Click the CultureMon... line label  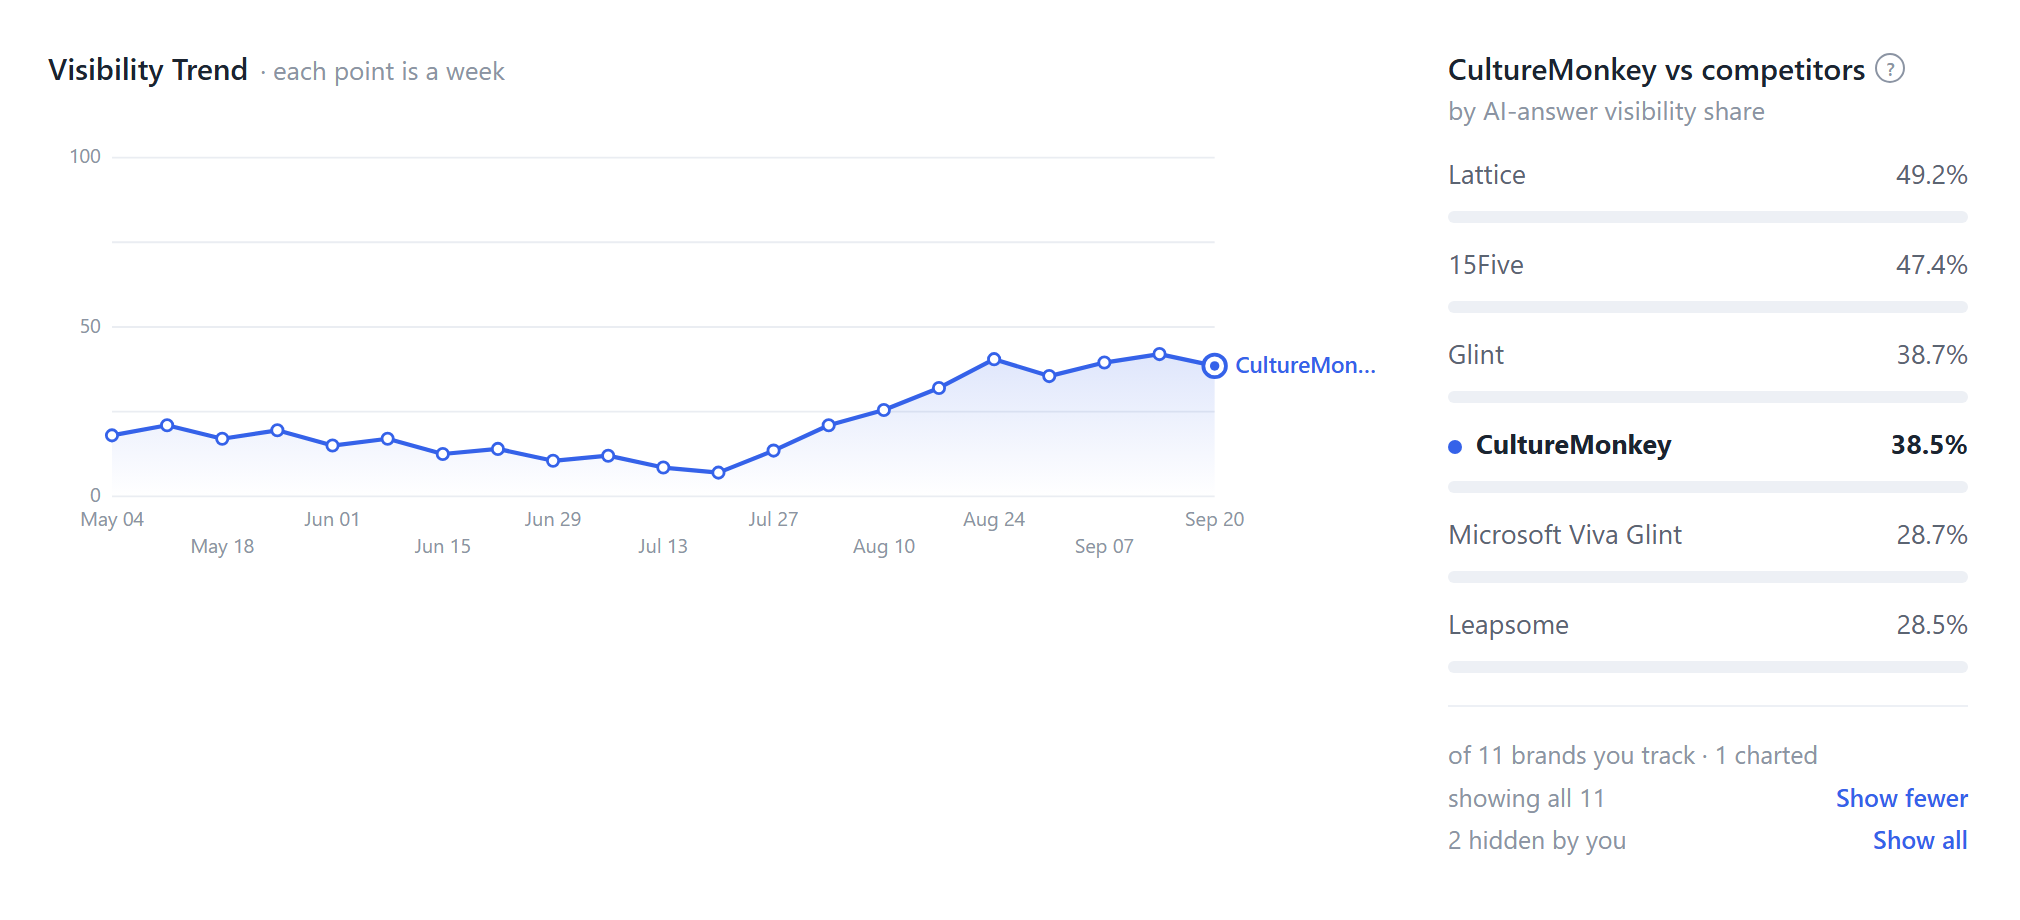click(1305, 366)
